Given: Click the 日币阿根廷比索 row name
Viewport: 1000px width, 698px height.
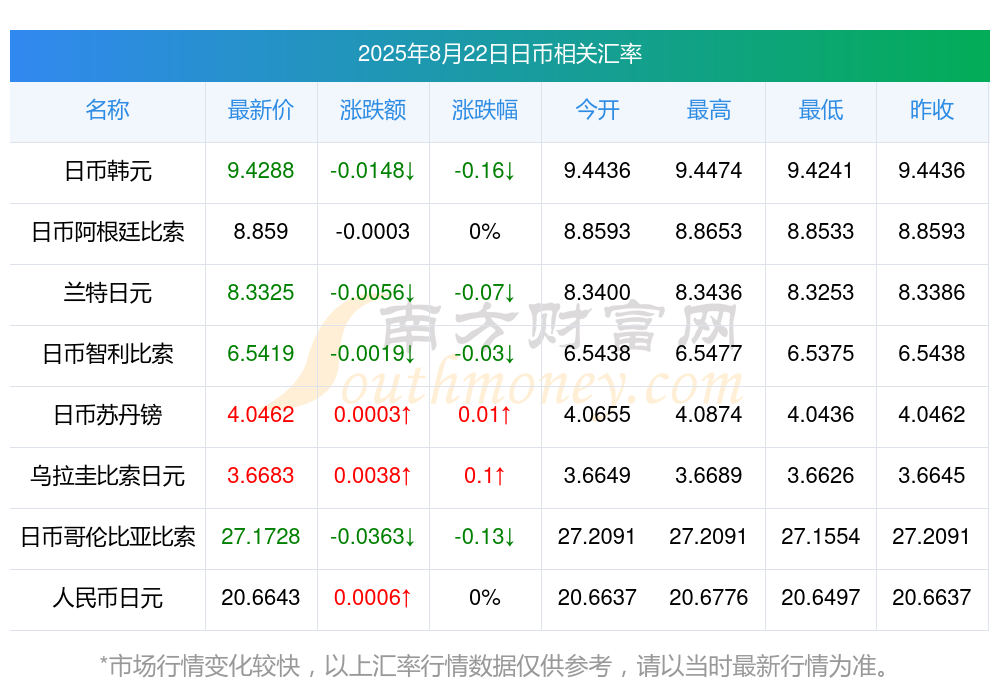Looking at the screenshot, I should pyautogui.click(x=108, y=232).
